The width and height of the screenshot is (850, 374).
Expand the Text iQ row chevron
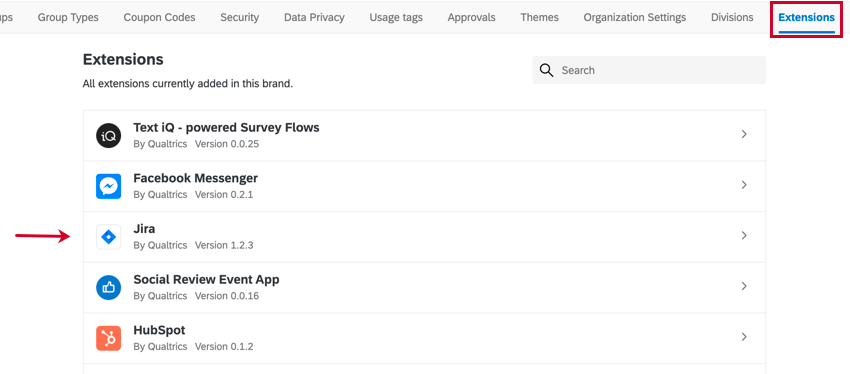[744, 134]
